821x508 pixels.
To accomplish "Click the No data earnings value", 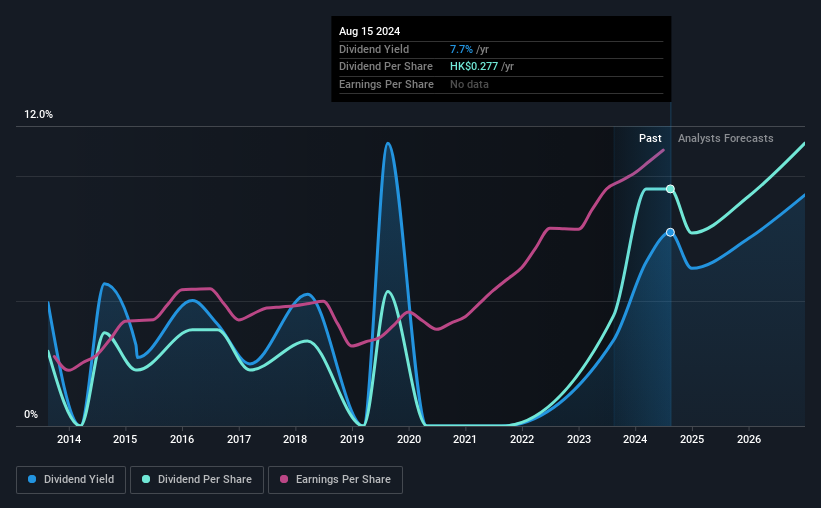I will (x=470, y=84).
